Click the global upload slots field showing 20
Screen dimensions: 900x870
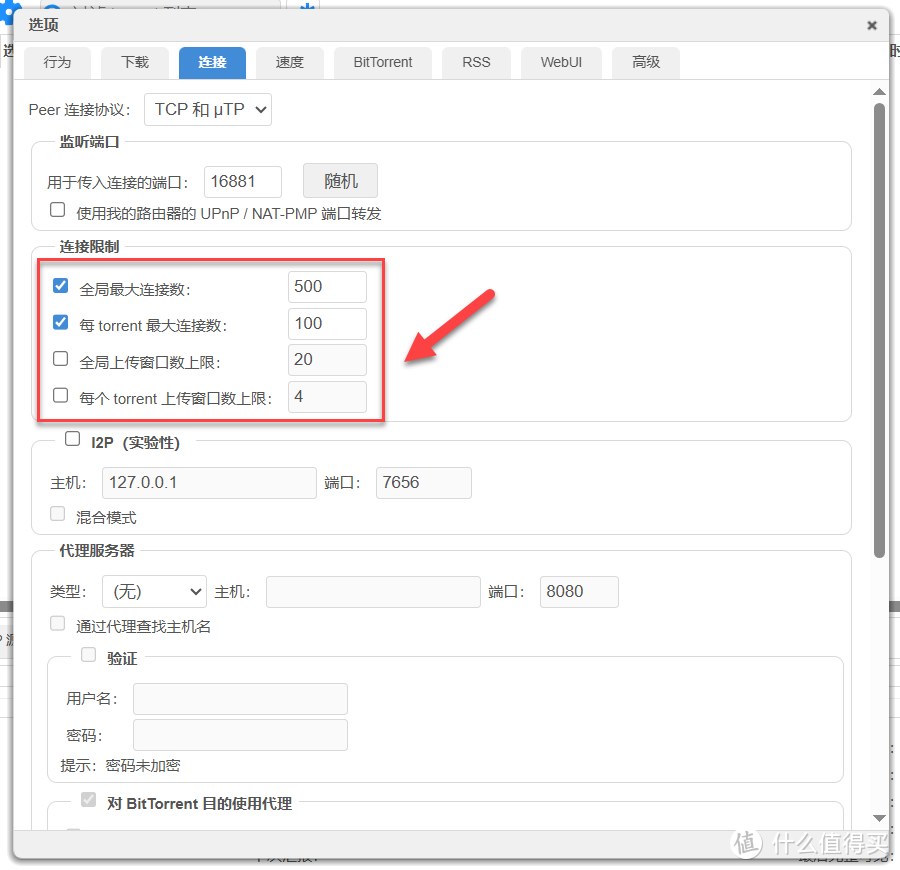327,360
